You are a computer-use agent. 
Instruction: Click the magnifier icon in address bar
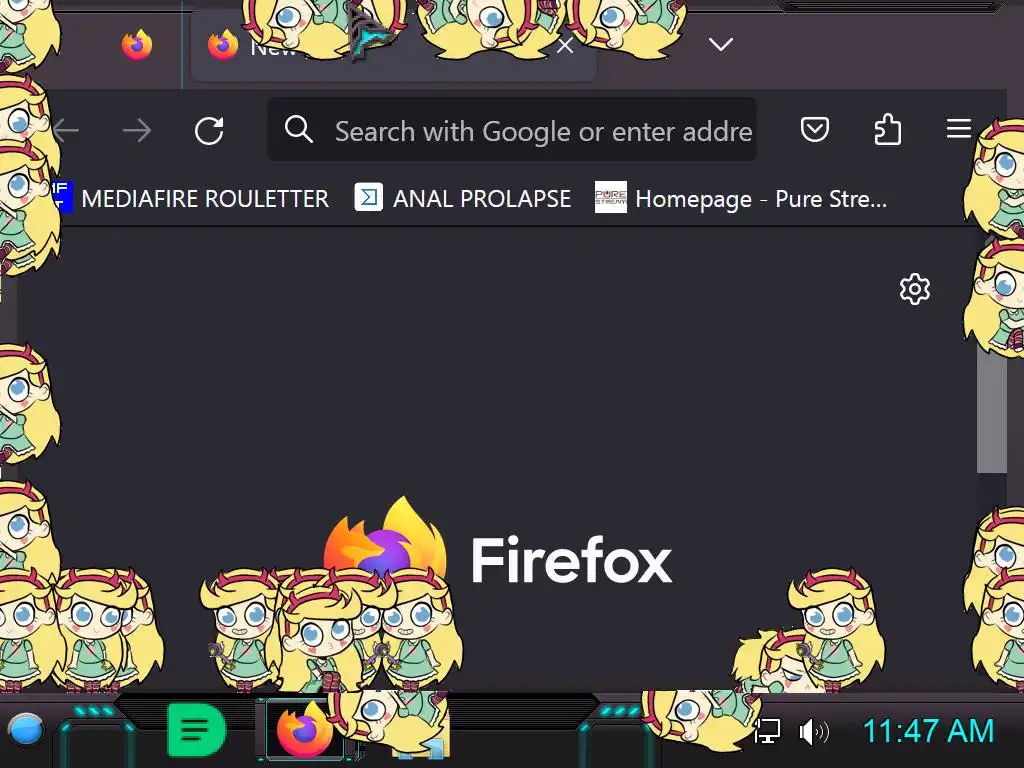click(298, 129)
